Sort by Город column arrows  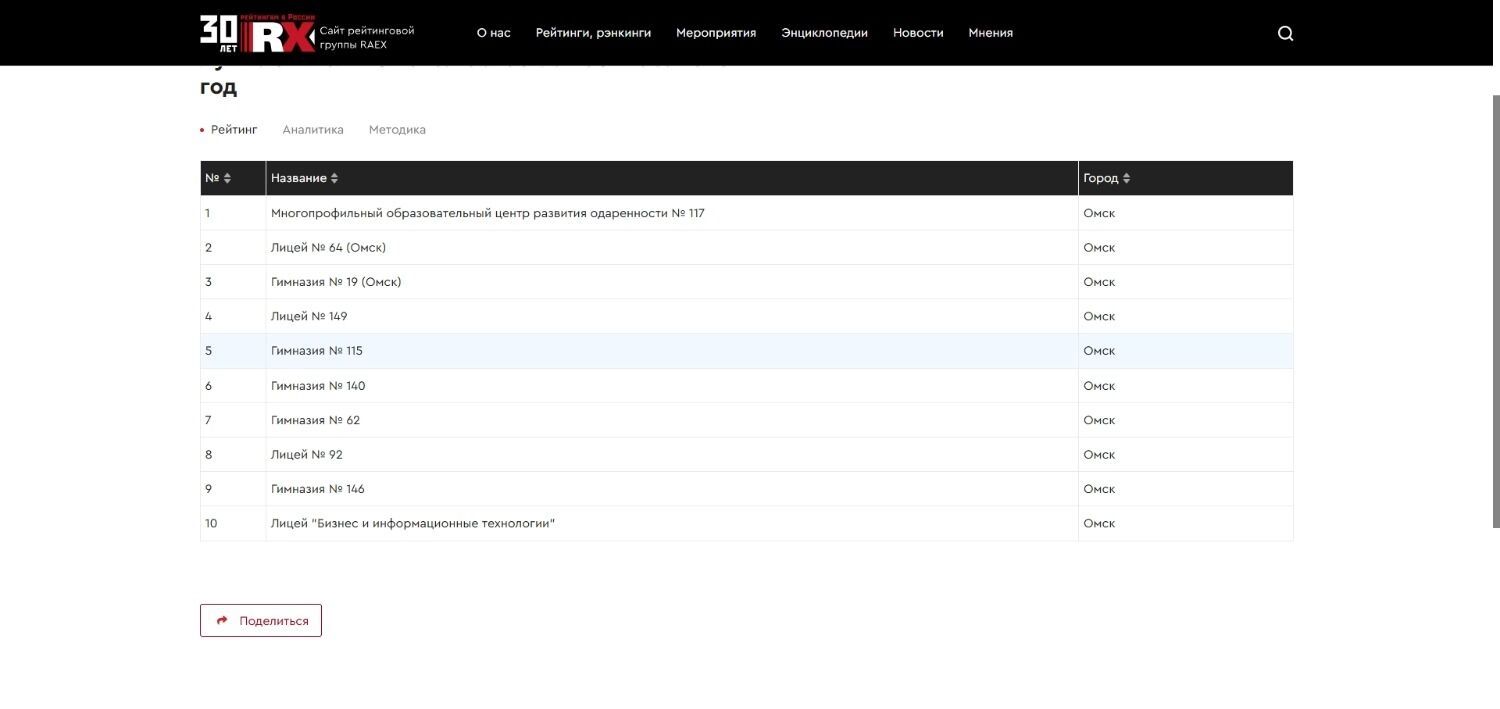point(1126,178)
